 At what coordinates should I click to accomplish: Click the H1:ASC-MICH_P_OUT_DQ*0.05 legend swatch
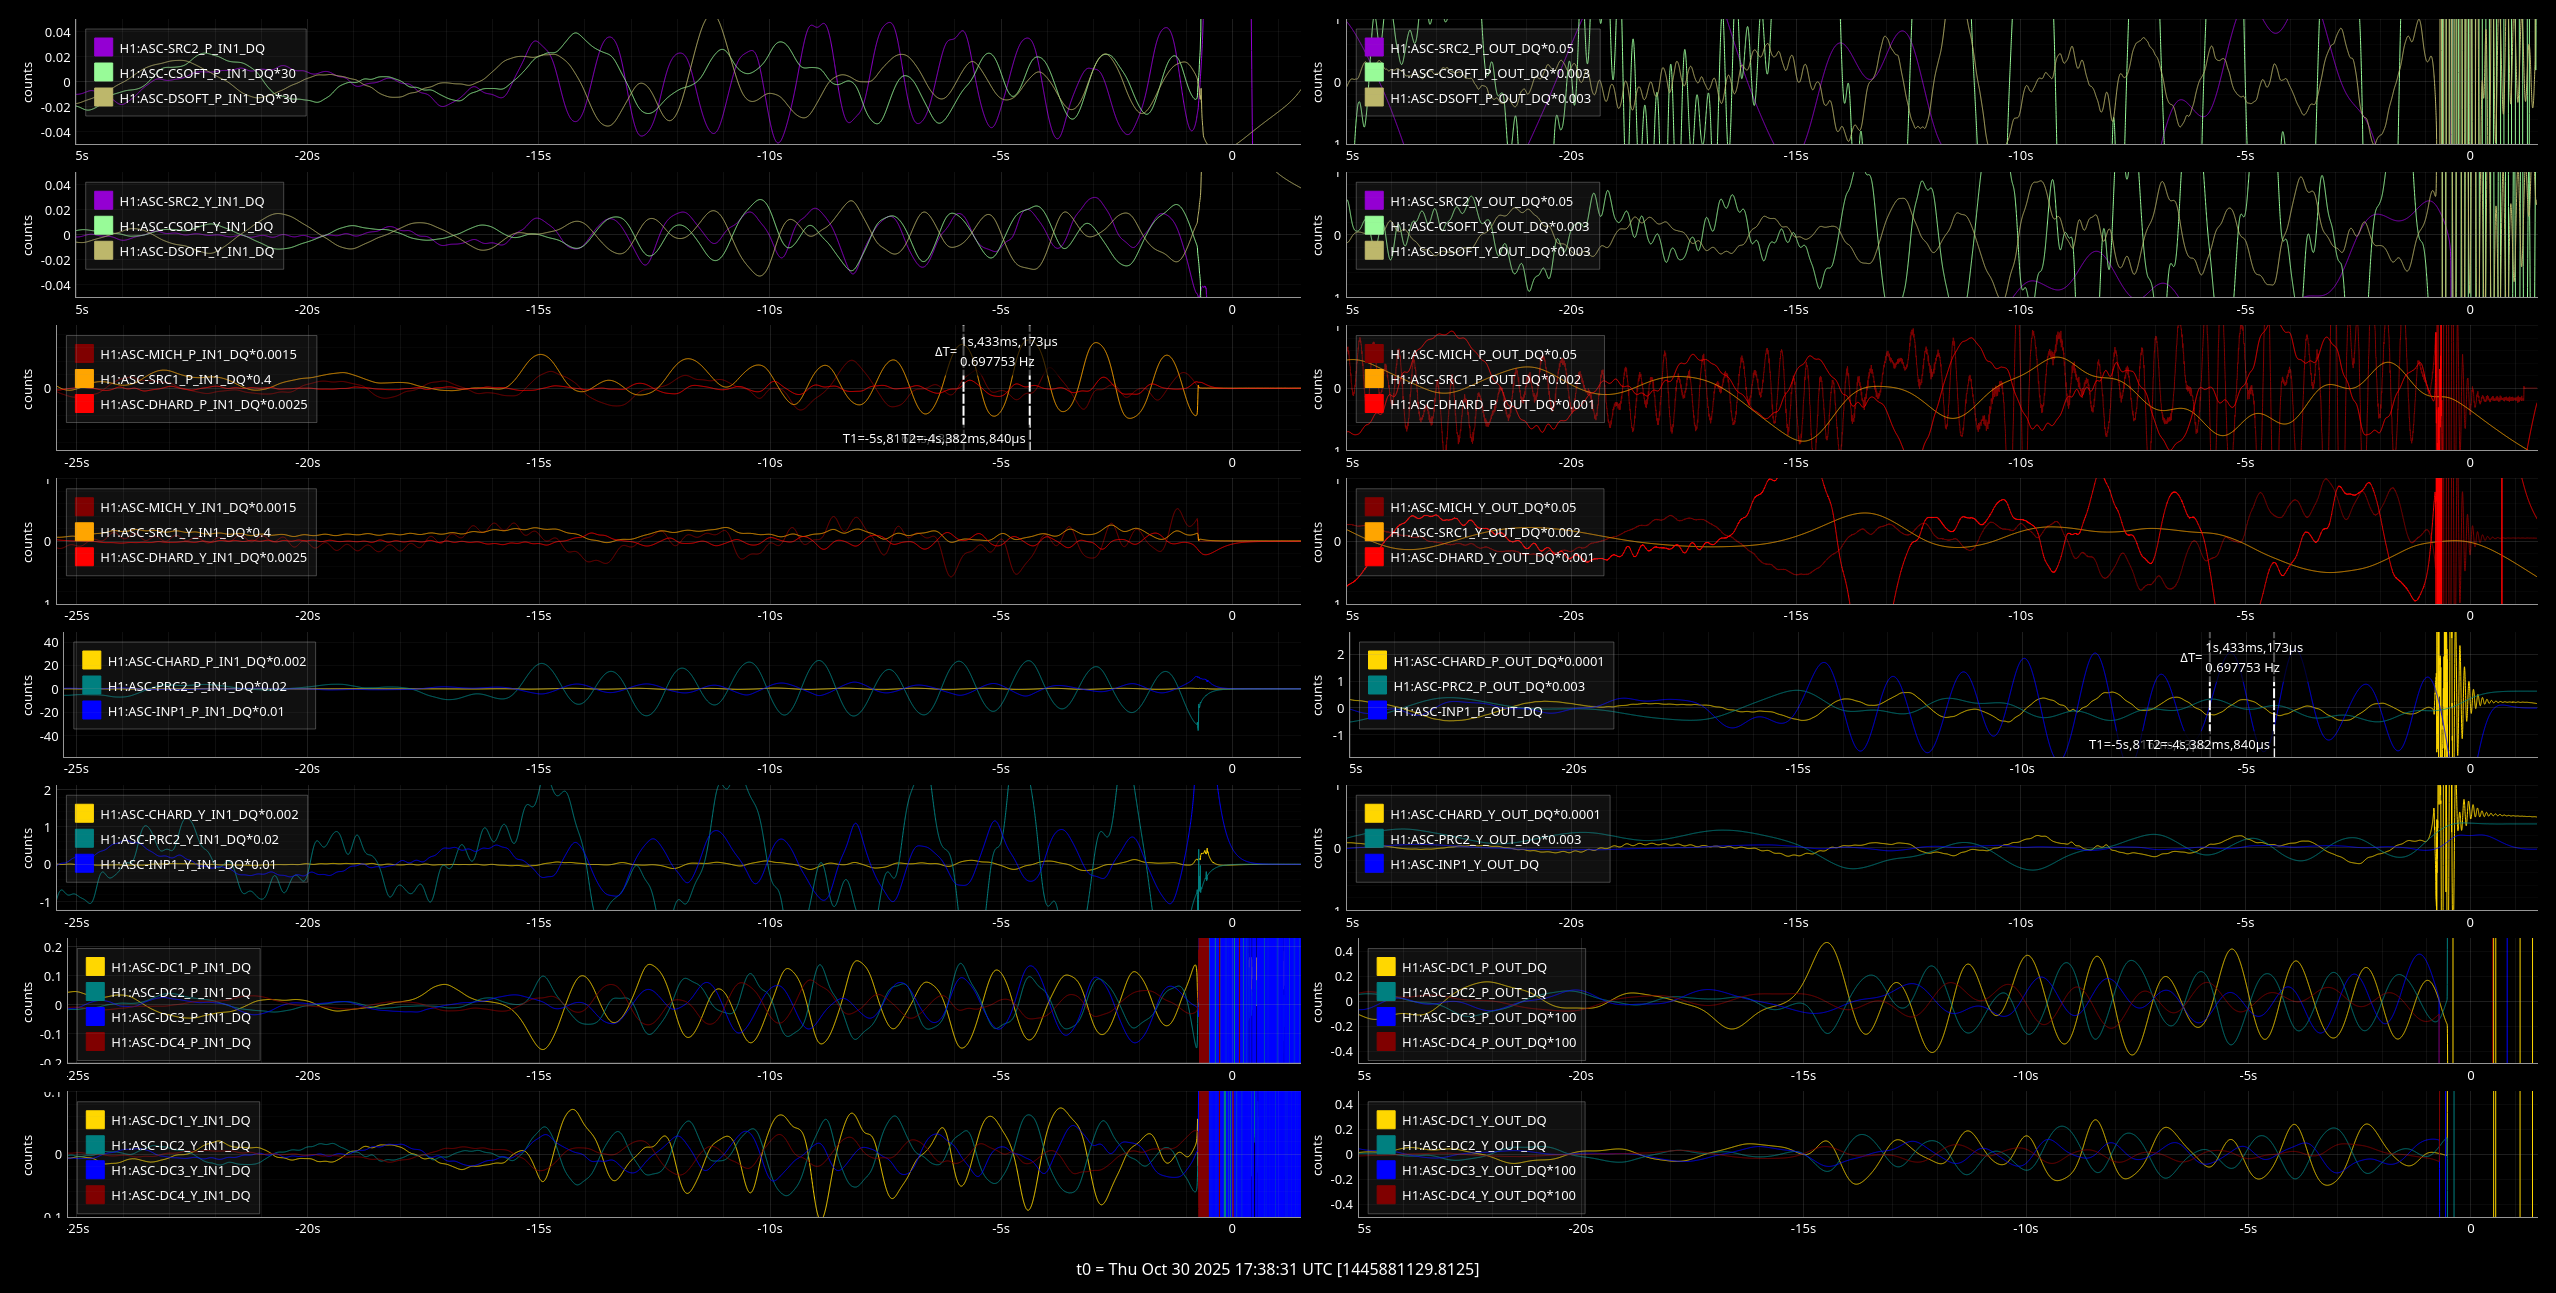(1374, 354)
